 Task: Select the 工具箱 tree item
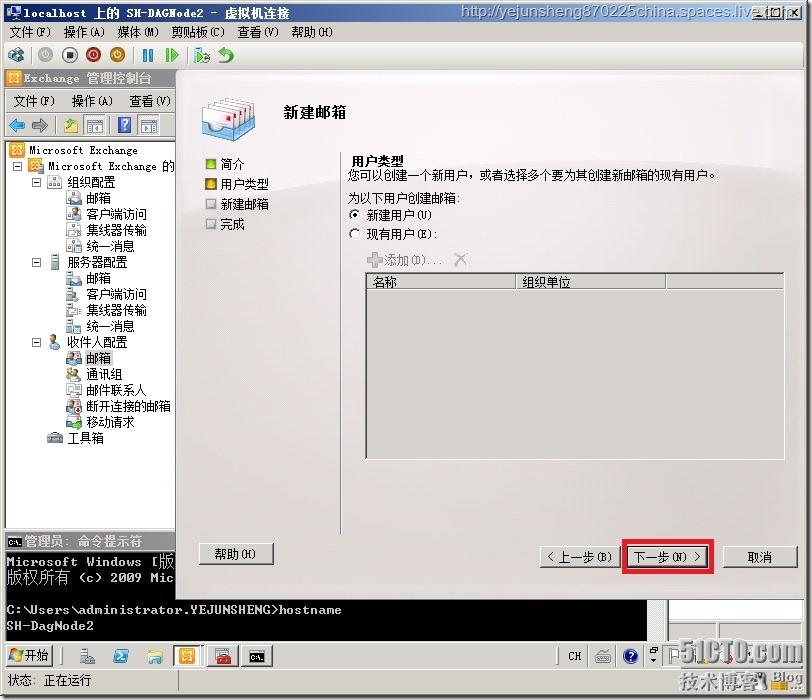[x=85, y=439]
